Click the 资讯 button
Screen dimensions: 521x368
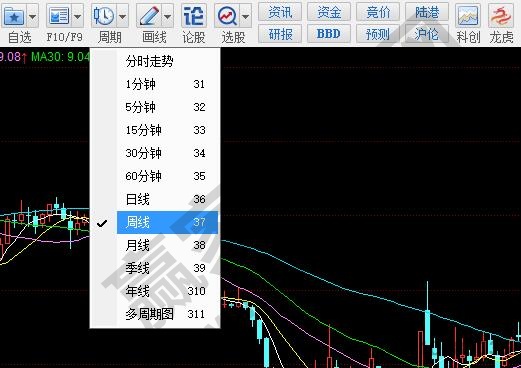(280, 12)
